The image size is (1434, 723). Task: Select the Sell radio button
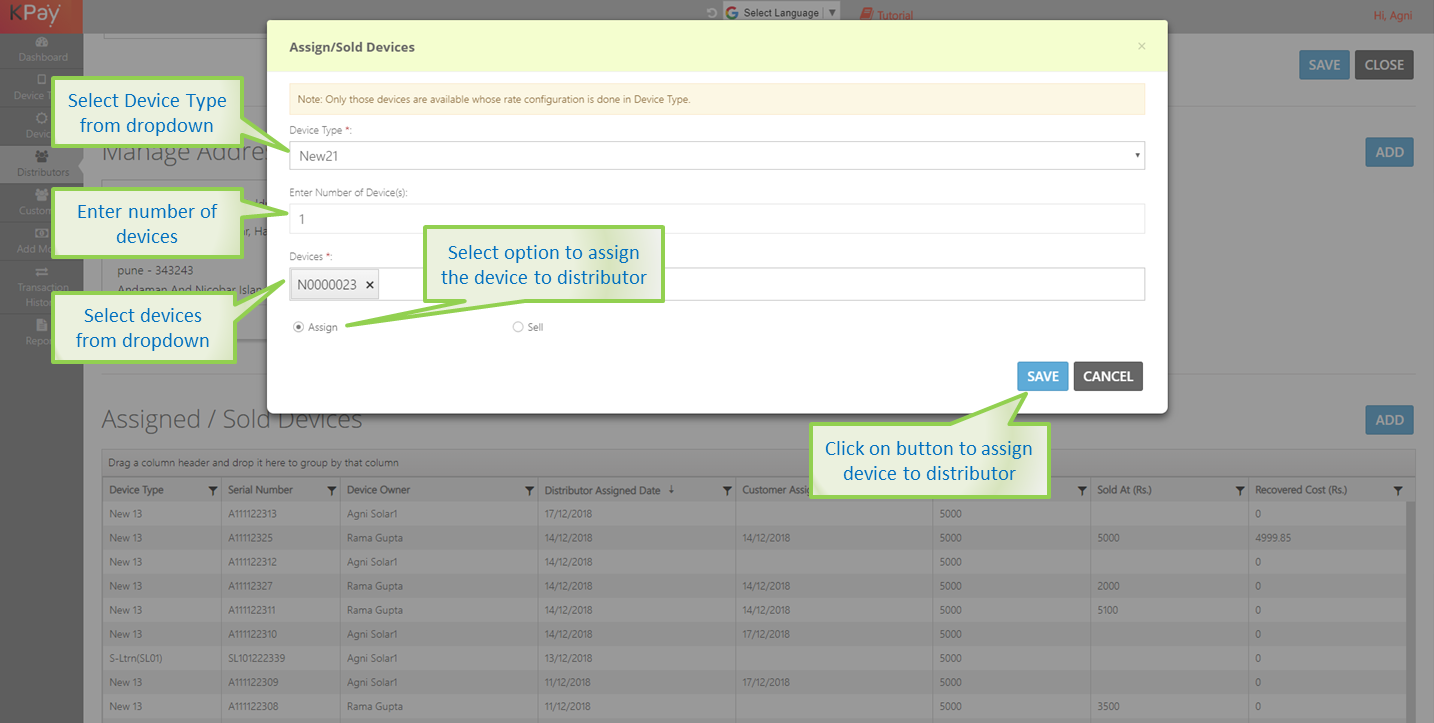[x=518, y=327]
